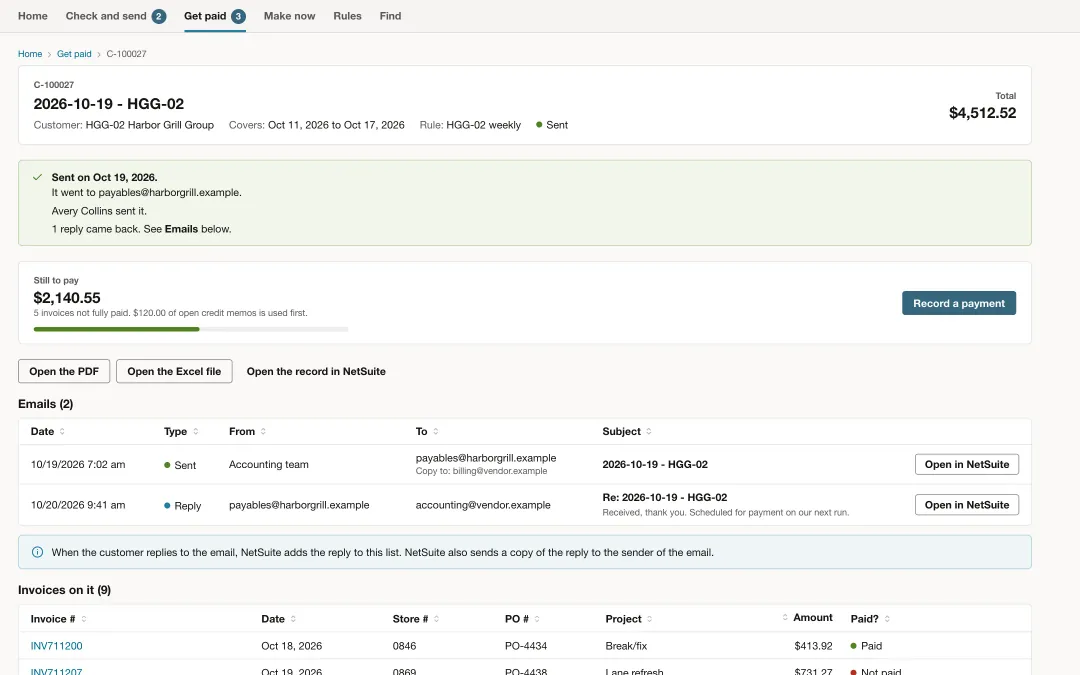The height and width of the screenshot is (675, 1080).
Task: Open invoice INV711200 link
Action: point(56,646)
